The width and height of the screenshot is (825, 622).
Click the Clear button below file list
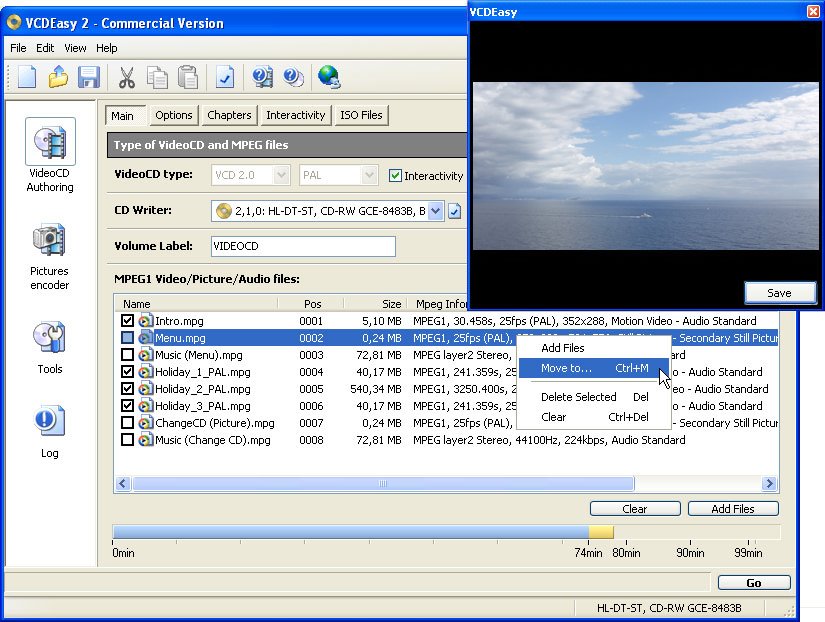[635, 508]
